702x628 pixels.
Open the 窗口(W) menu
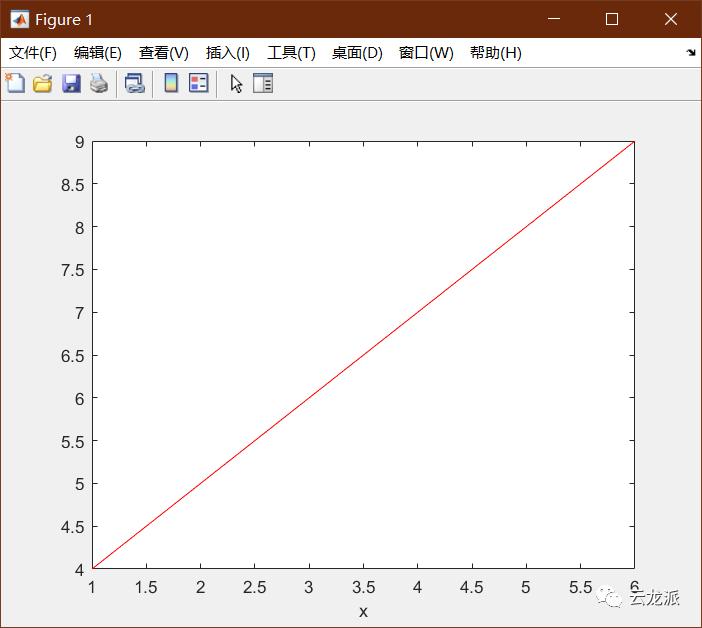(x=426, y=53)
